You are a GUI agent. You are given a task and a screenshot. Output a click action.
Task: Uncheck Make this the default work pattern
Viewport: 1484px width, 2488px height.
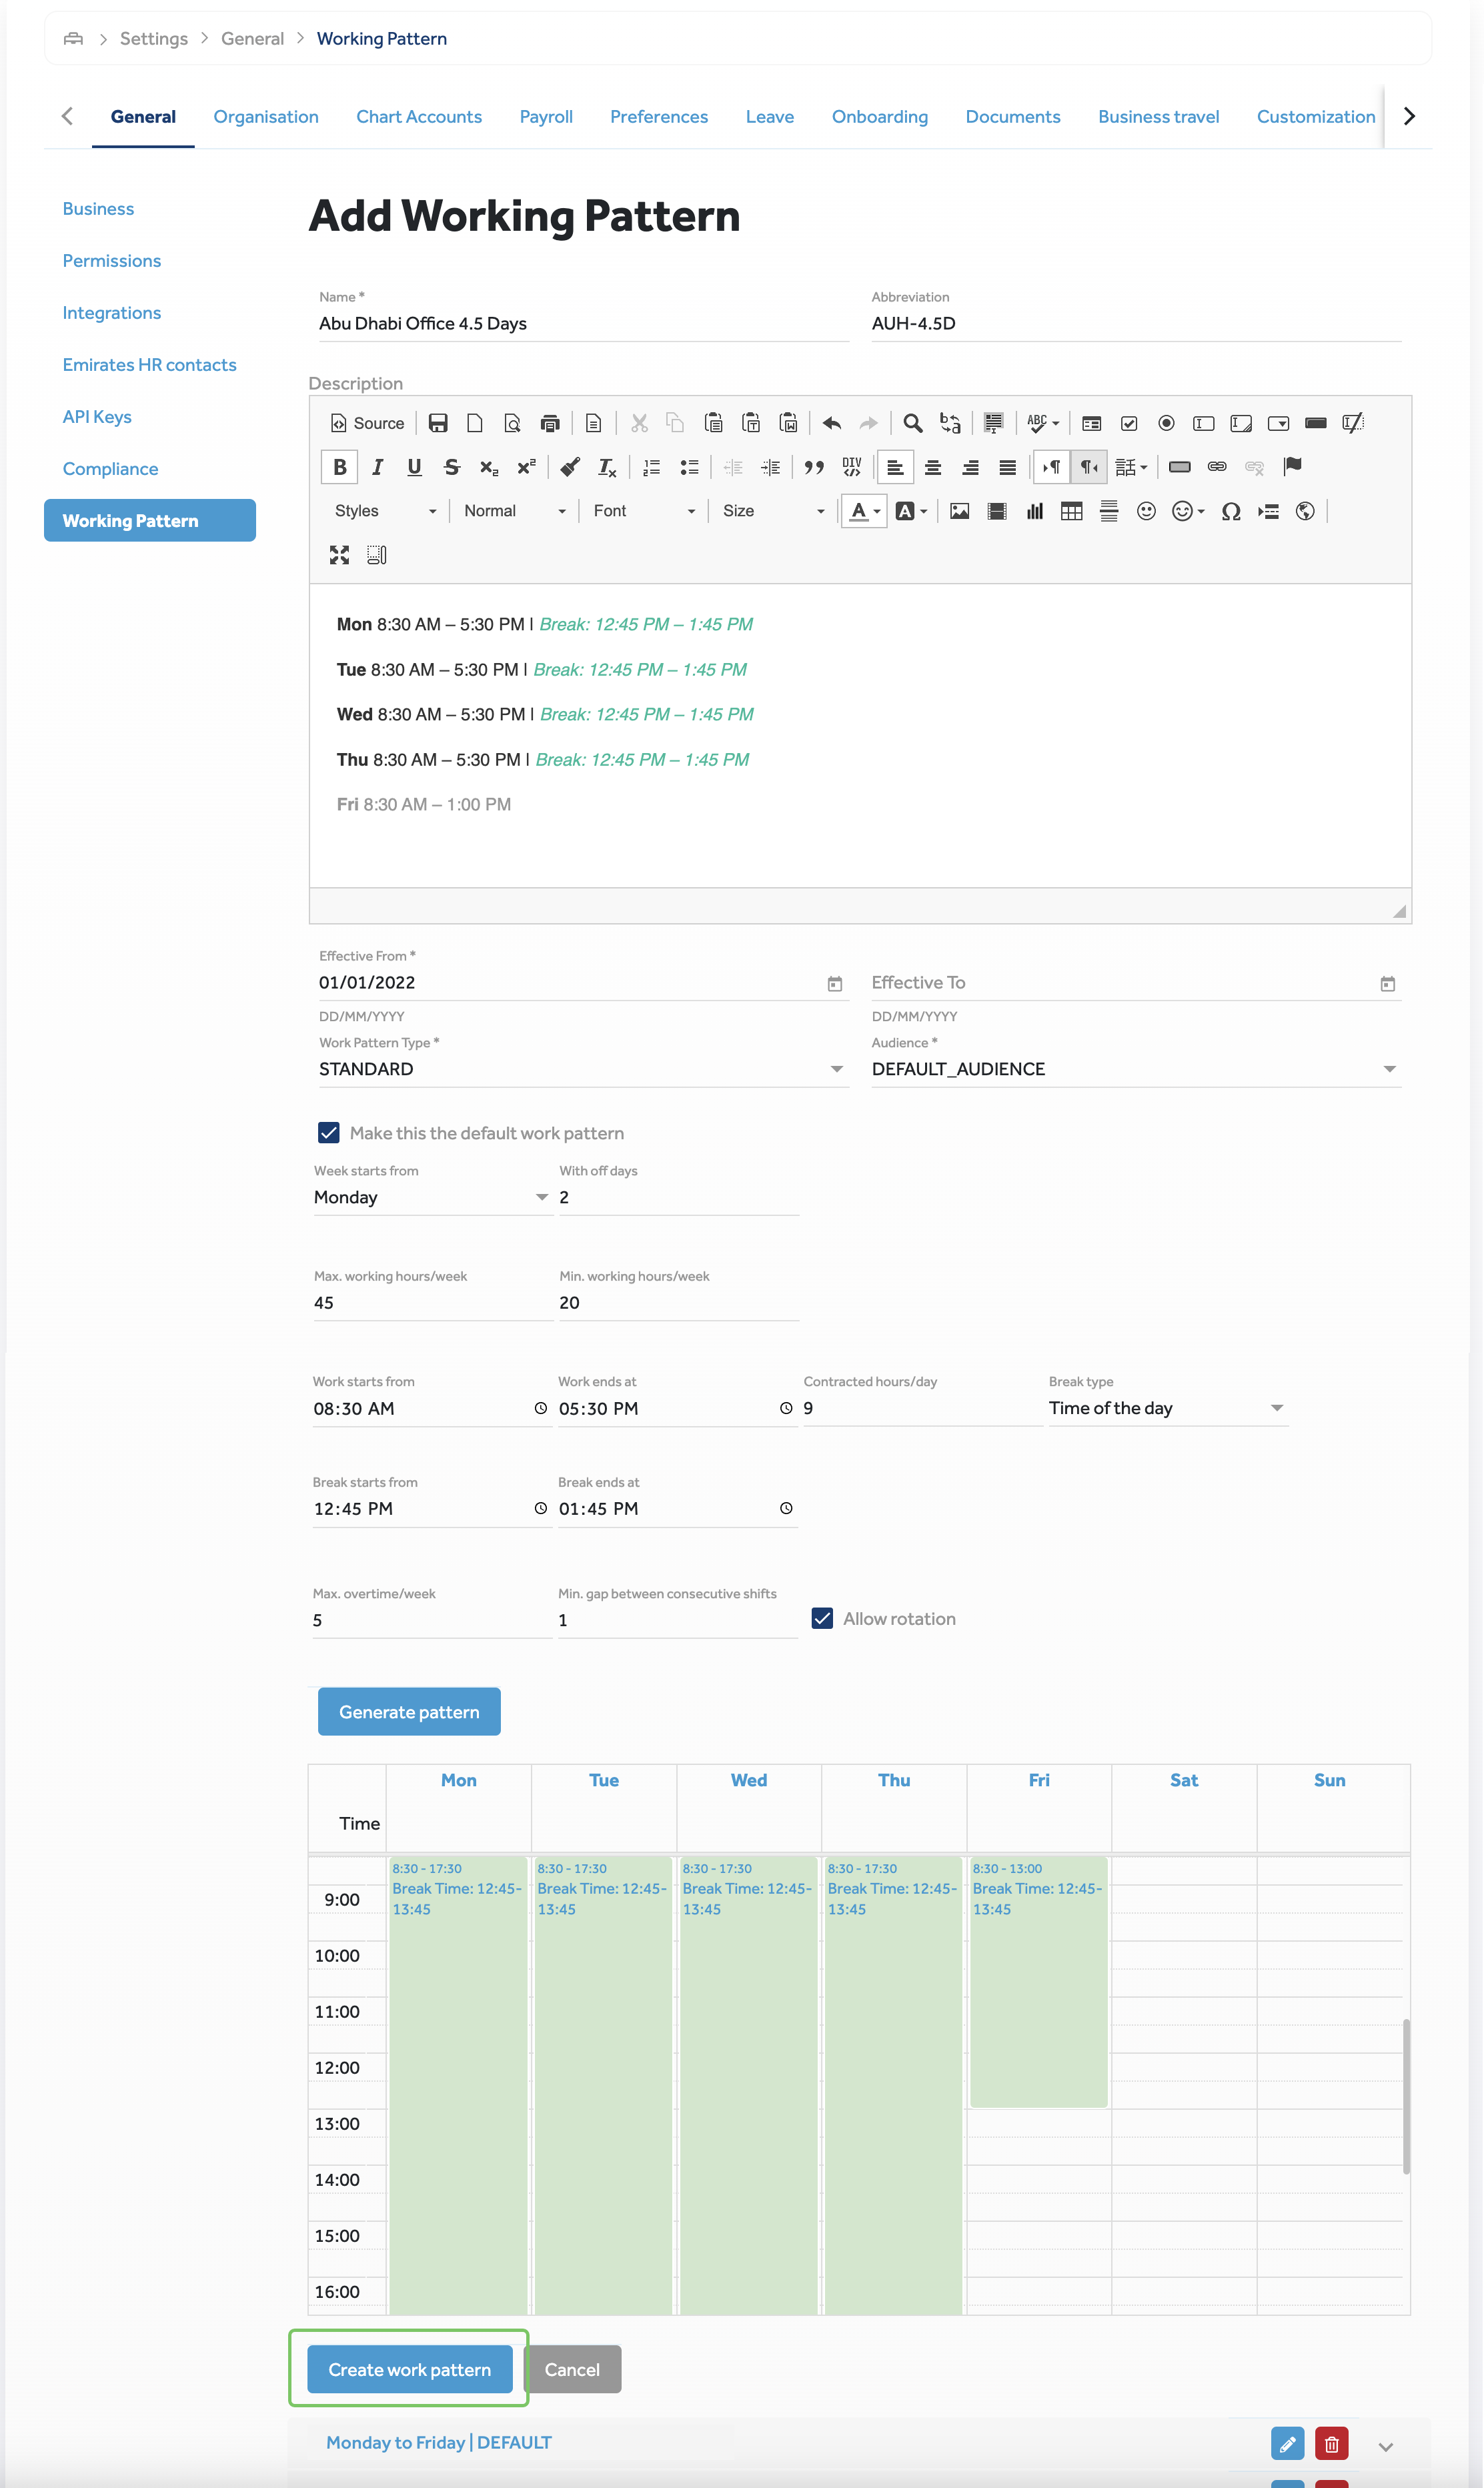tap(329, 1132)
